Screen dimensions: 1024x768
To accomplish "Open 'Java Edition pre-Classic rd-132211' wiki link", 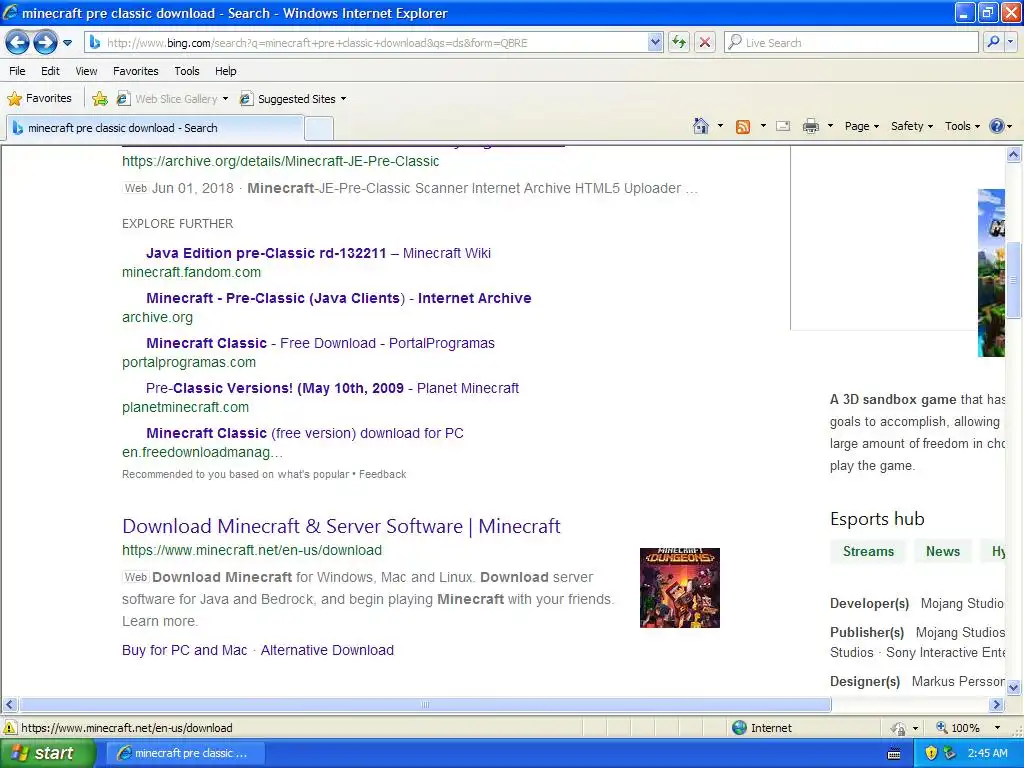I will click(x=318, y=253).
